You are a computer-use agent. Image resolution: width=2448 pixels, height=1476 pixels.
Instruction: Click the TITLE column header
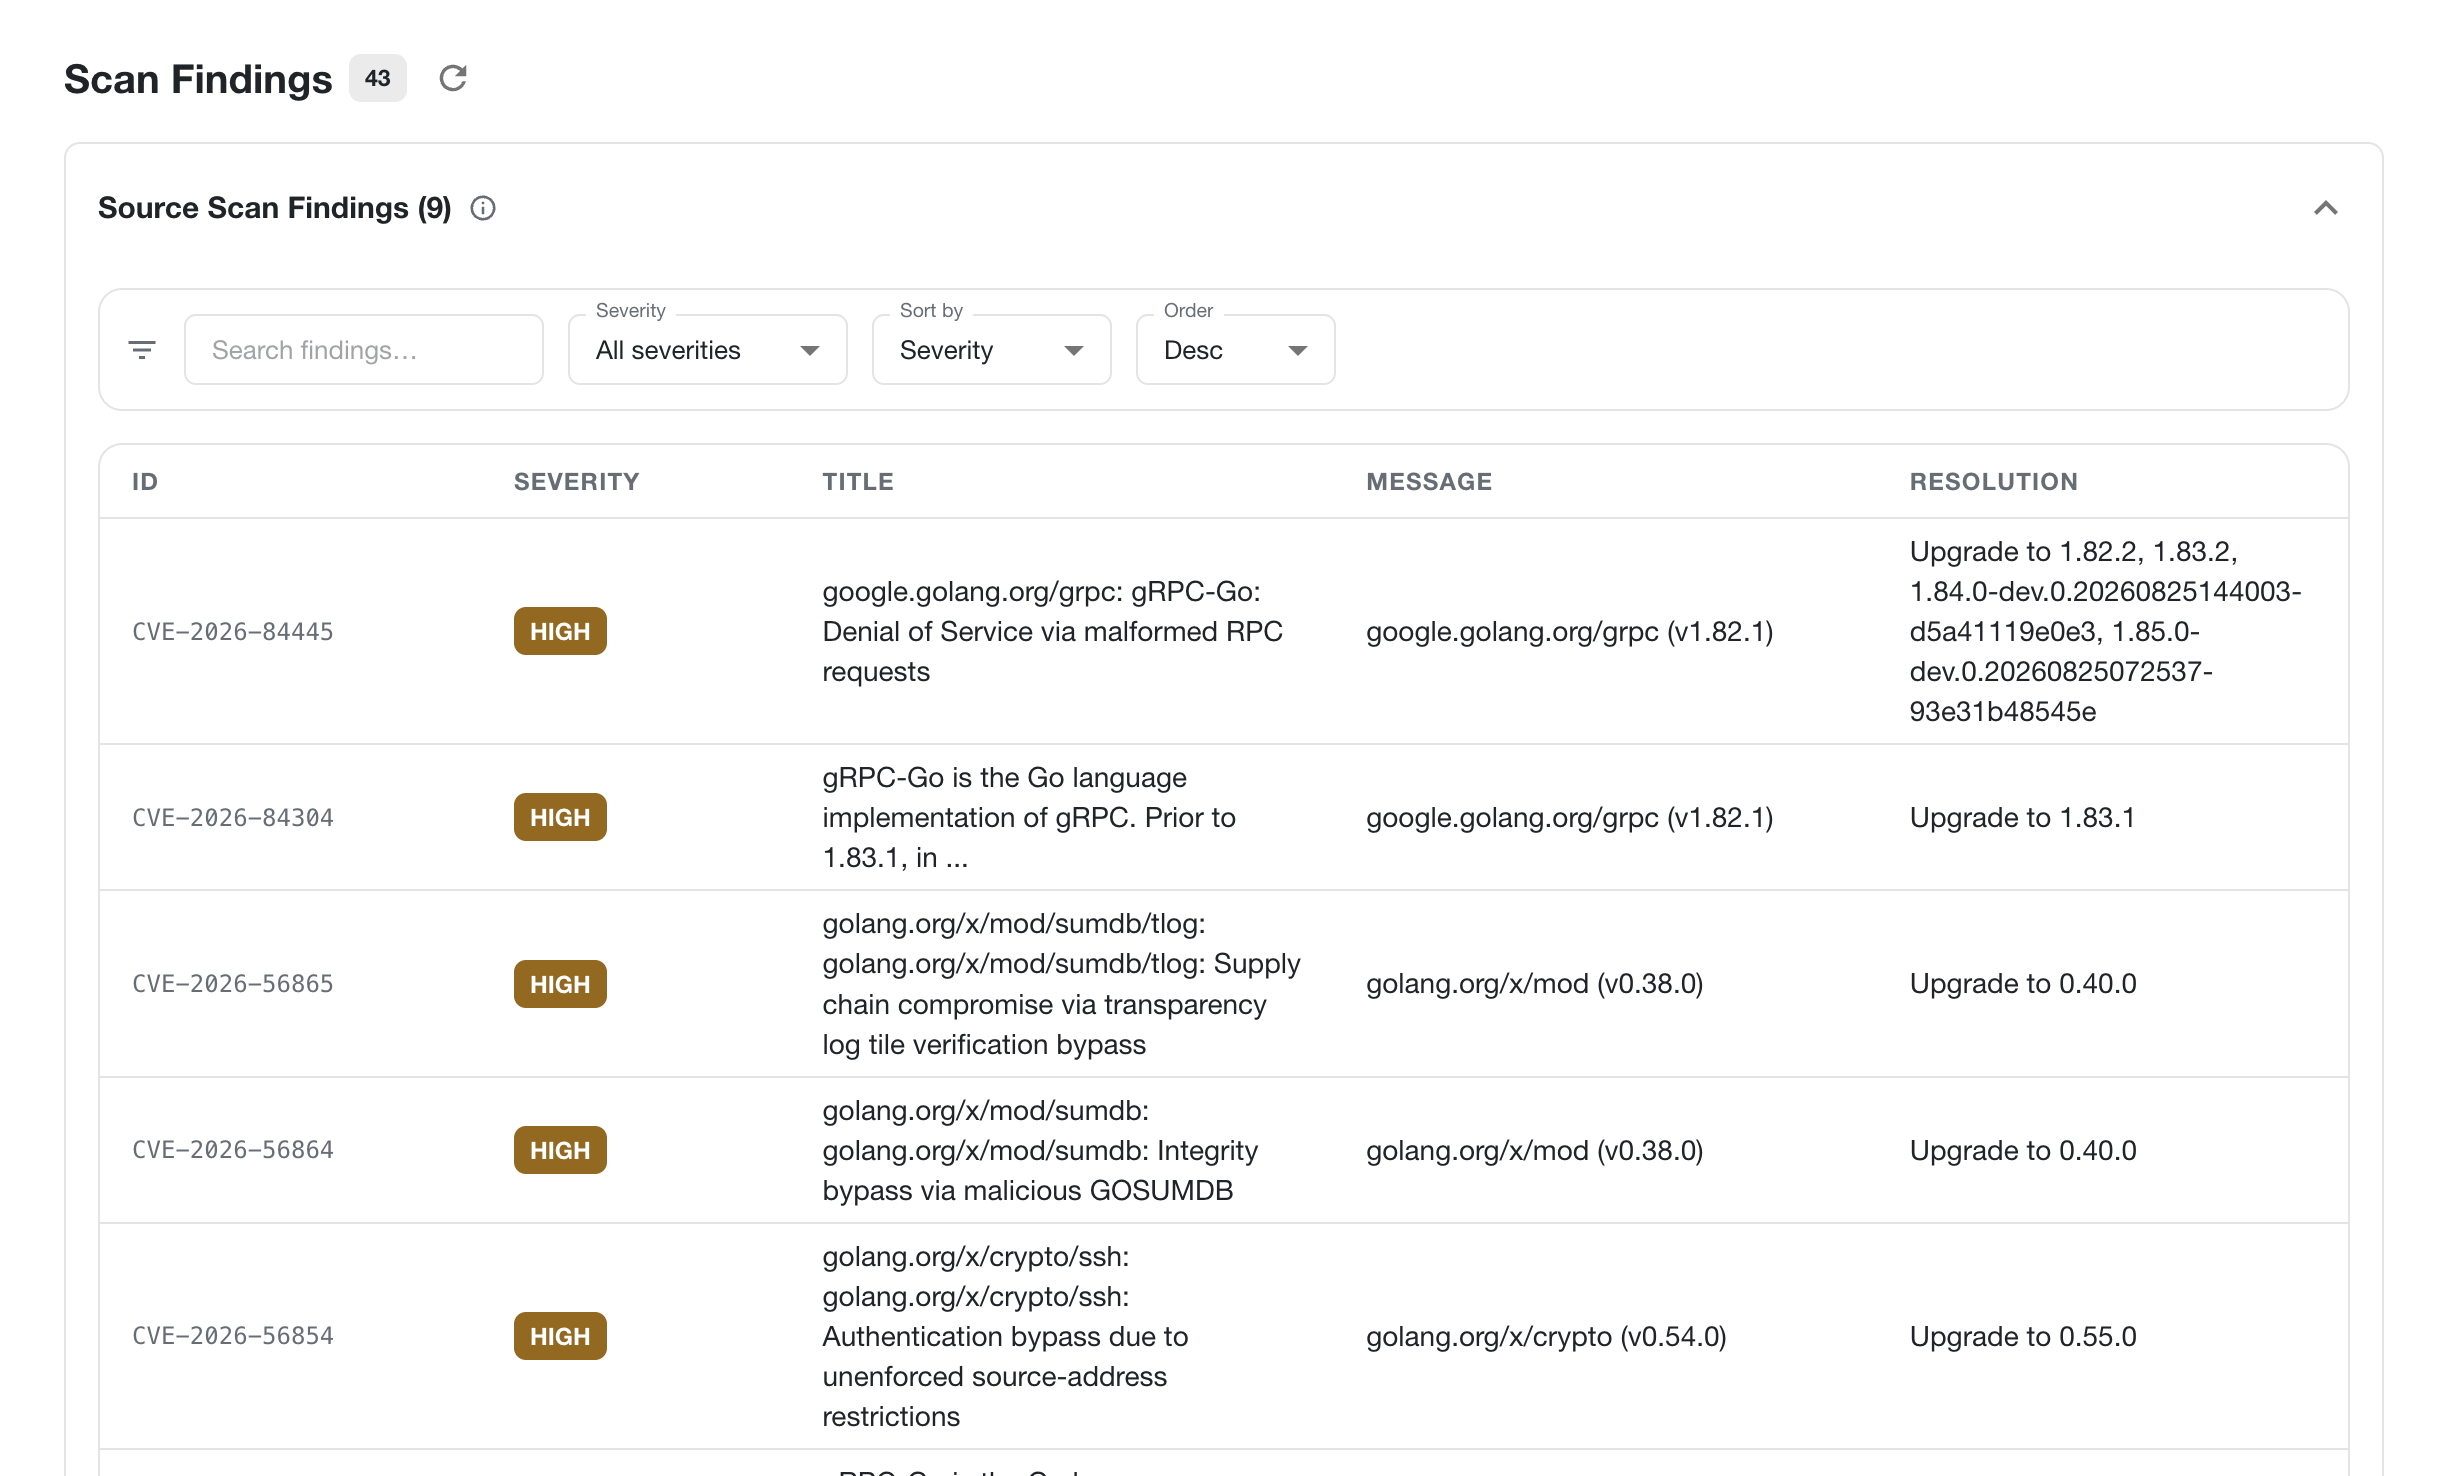pos(858,482)
